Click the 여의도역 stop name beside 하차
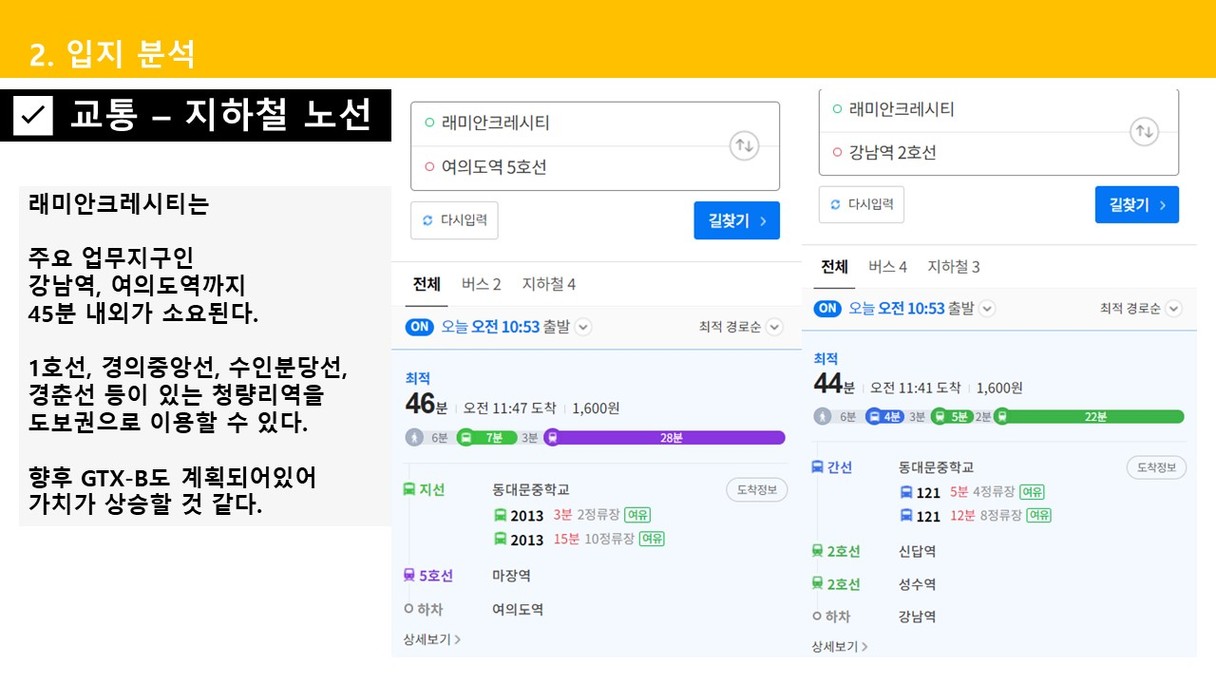The height and width of the screenshot is (684, 1216). [x=518, y=608]
